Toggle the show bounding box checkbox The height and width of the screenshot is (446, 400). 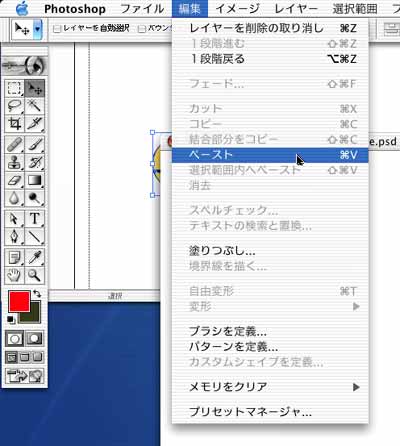(x=142, y=29)
